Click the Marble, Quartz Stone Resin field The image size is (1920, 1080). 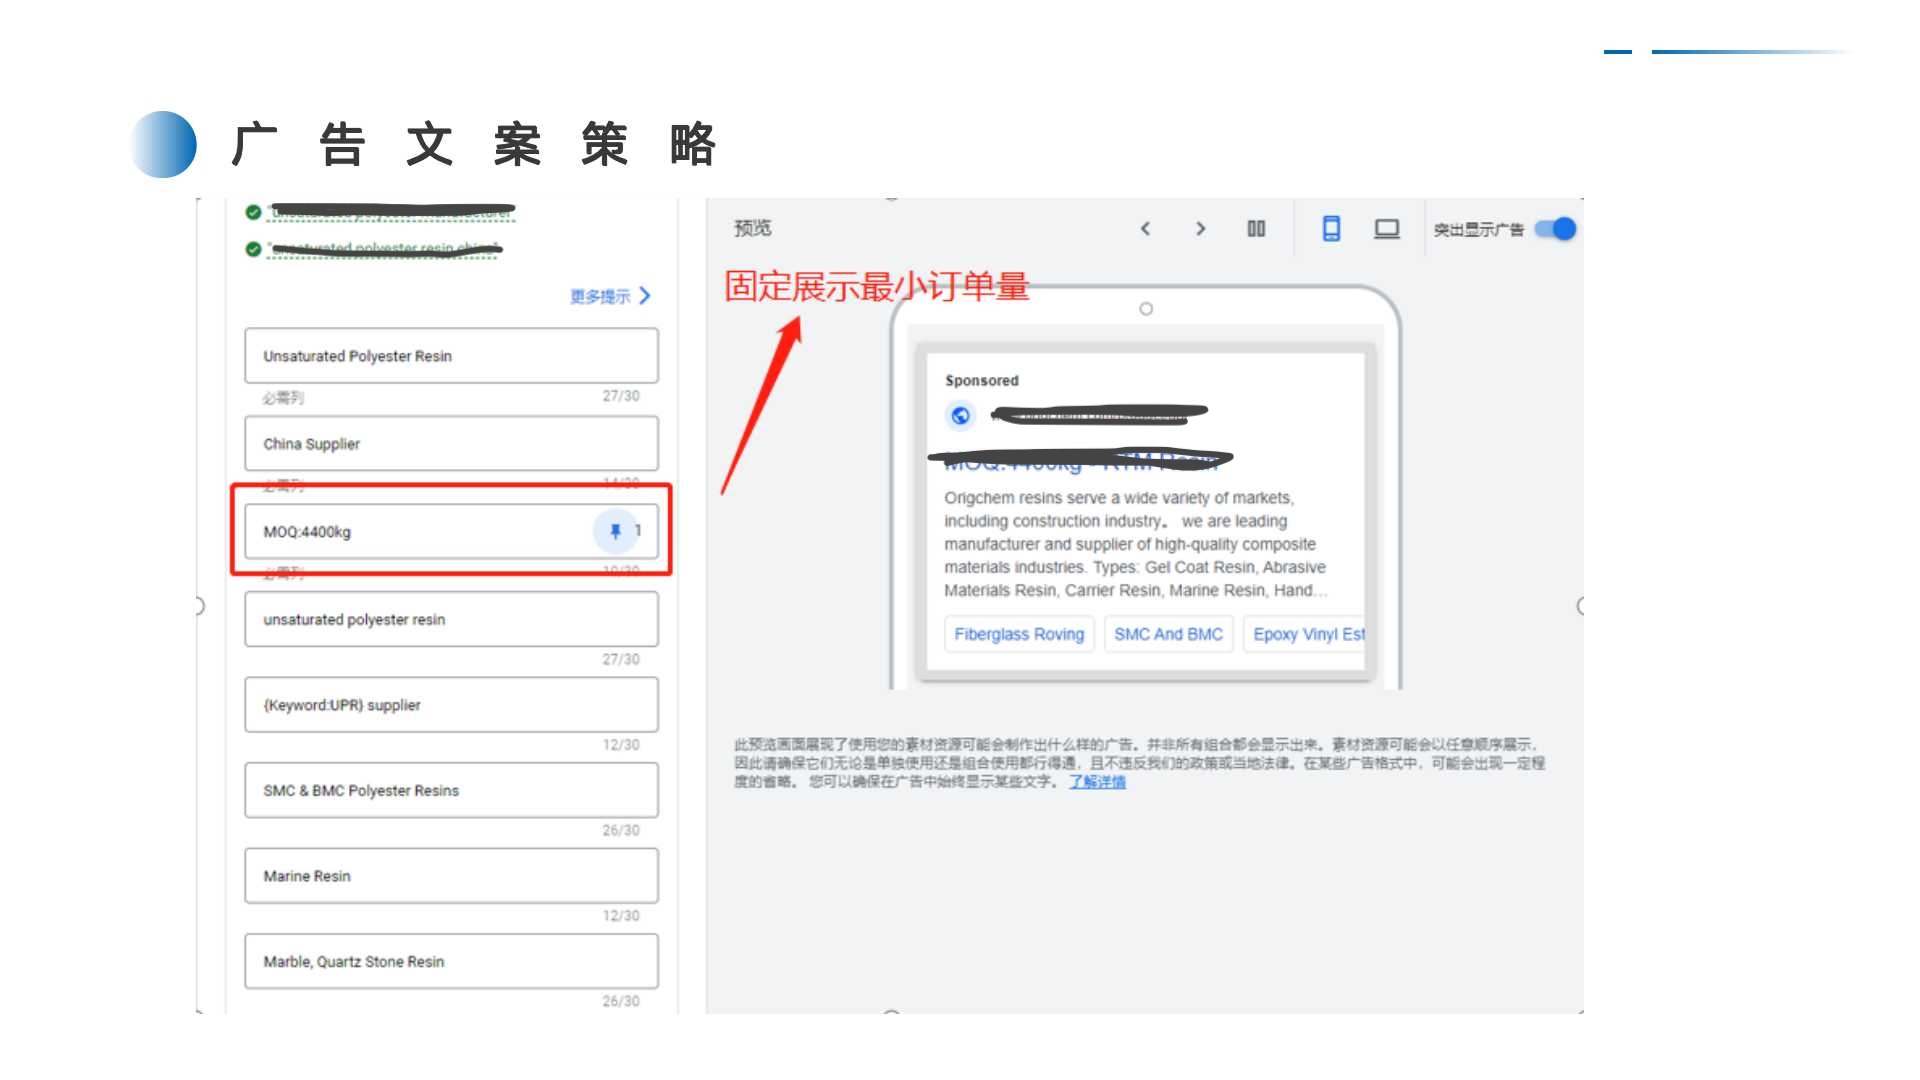pyautogui.click(x=451, y=961)
